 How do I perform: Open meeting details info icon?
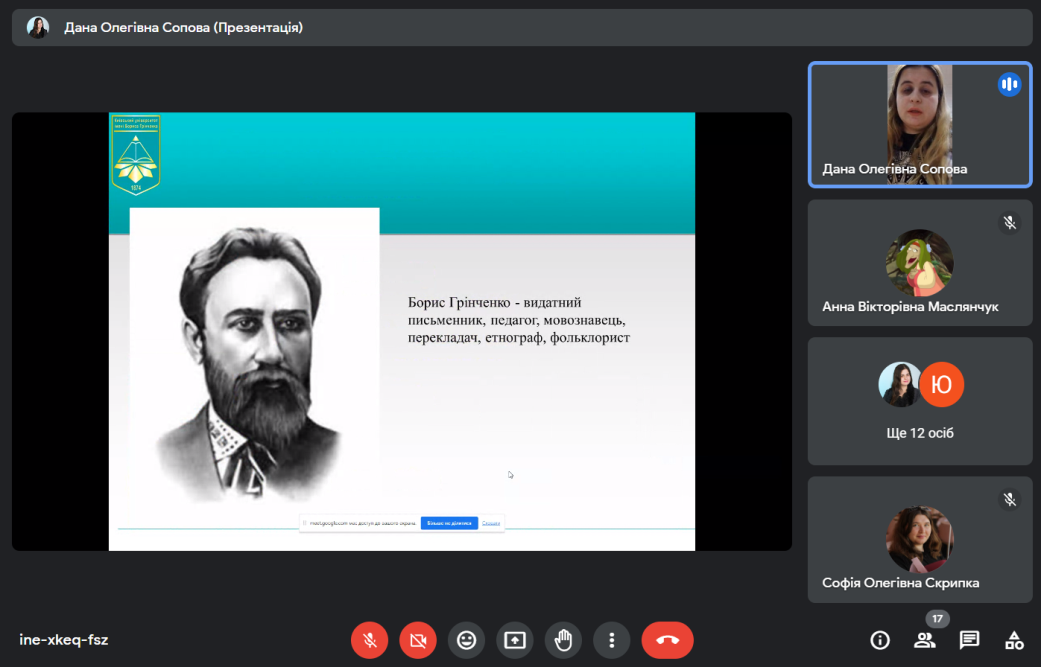tap(880, 640)
